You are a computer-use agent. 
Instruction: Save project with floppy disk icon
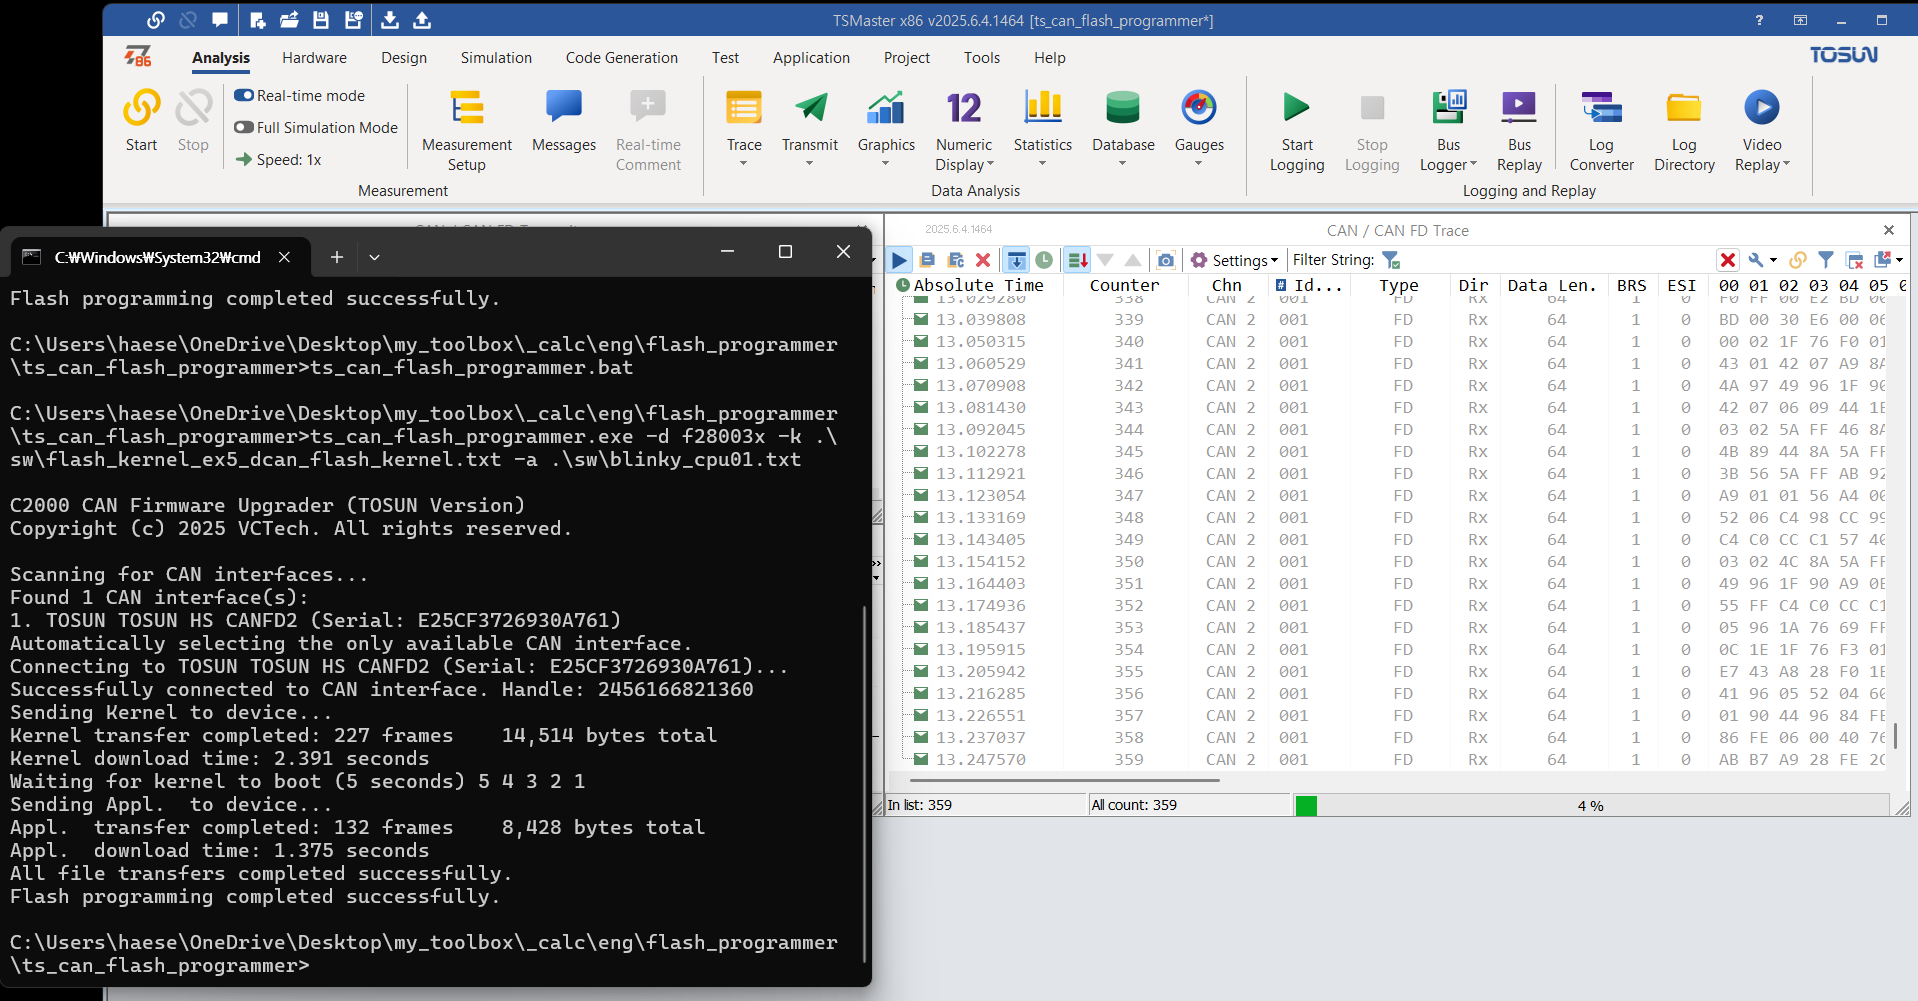point(321,20)
